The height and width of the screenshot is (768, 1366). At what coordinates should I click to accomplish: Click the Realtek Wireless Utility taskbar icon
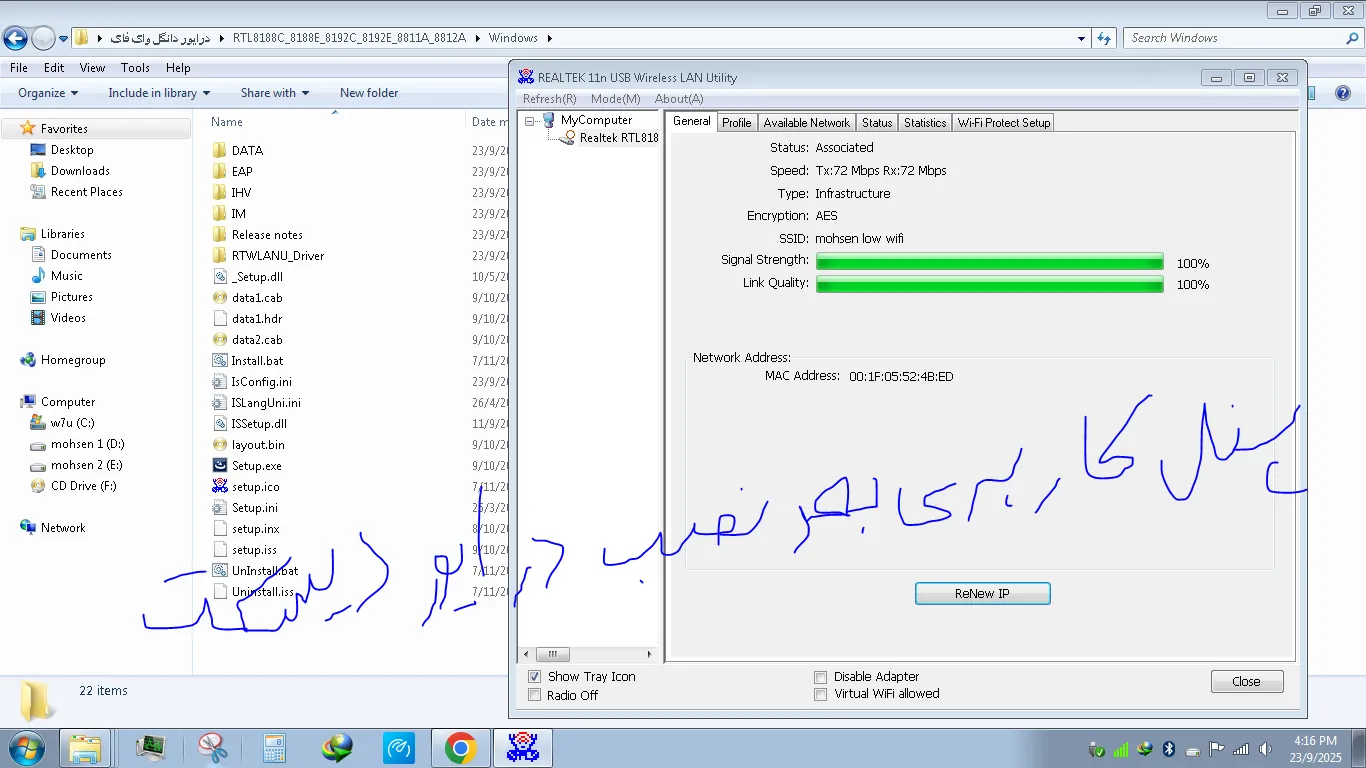point(522,748)
